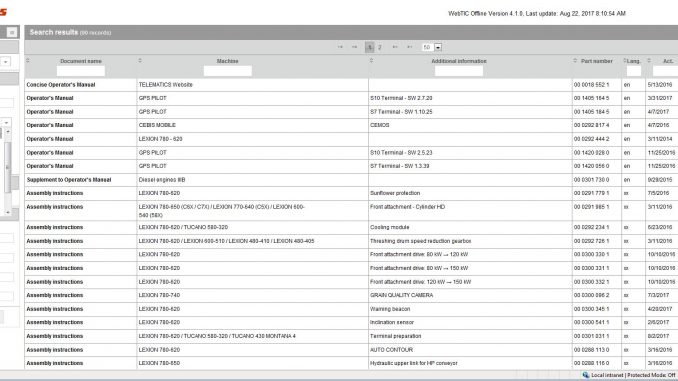Image resolution: width=678 pixels, height=381 pixels.
Task: Open Operator's Manual for S10 Terminal SW 2.7.20
Action: [x=50, y=98]
